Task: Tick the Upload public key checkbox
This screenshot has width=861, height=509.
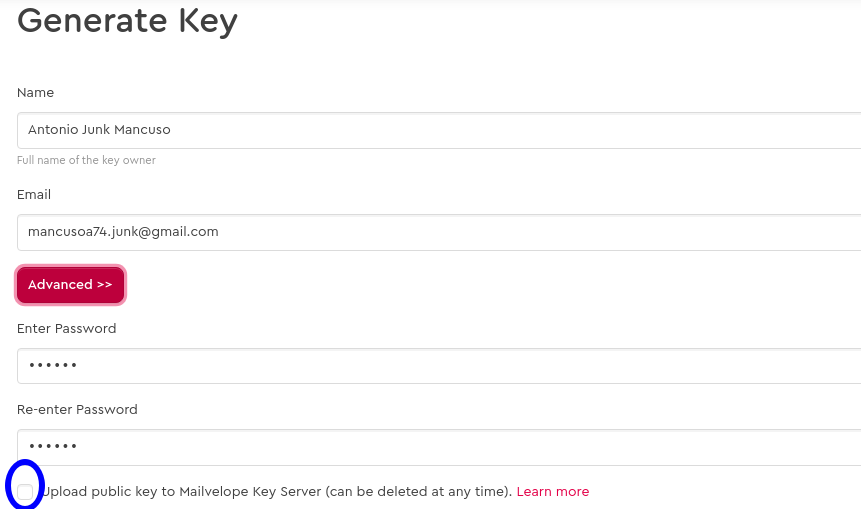Action: (x=25, y=491)
